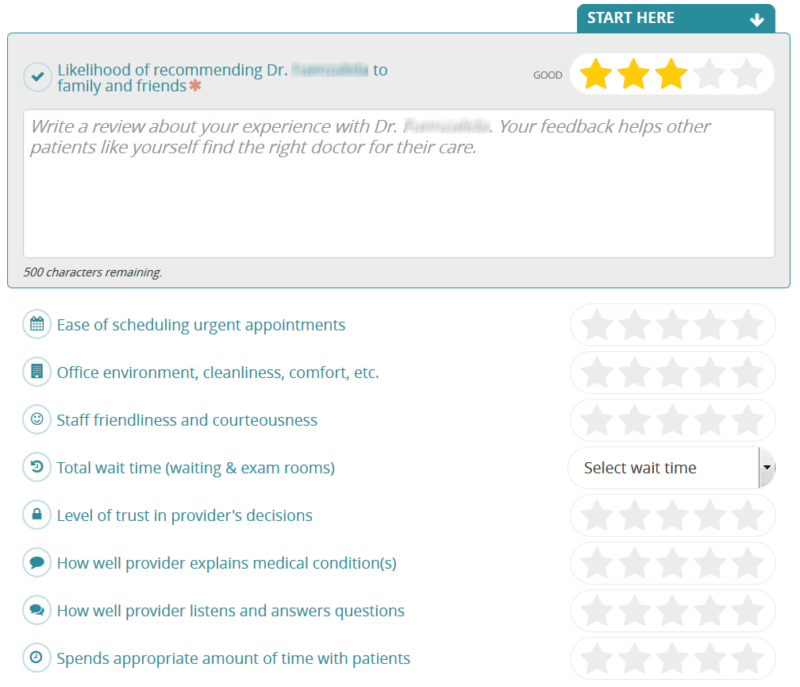Expand the START HERE section with its down arrow
Viewport: 800px width, 687px height.
point(757,18)
